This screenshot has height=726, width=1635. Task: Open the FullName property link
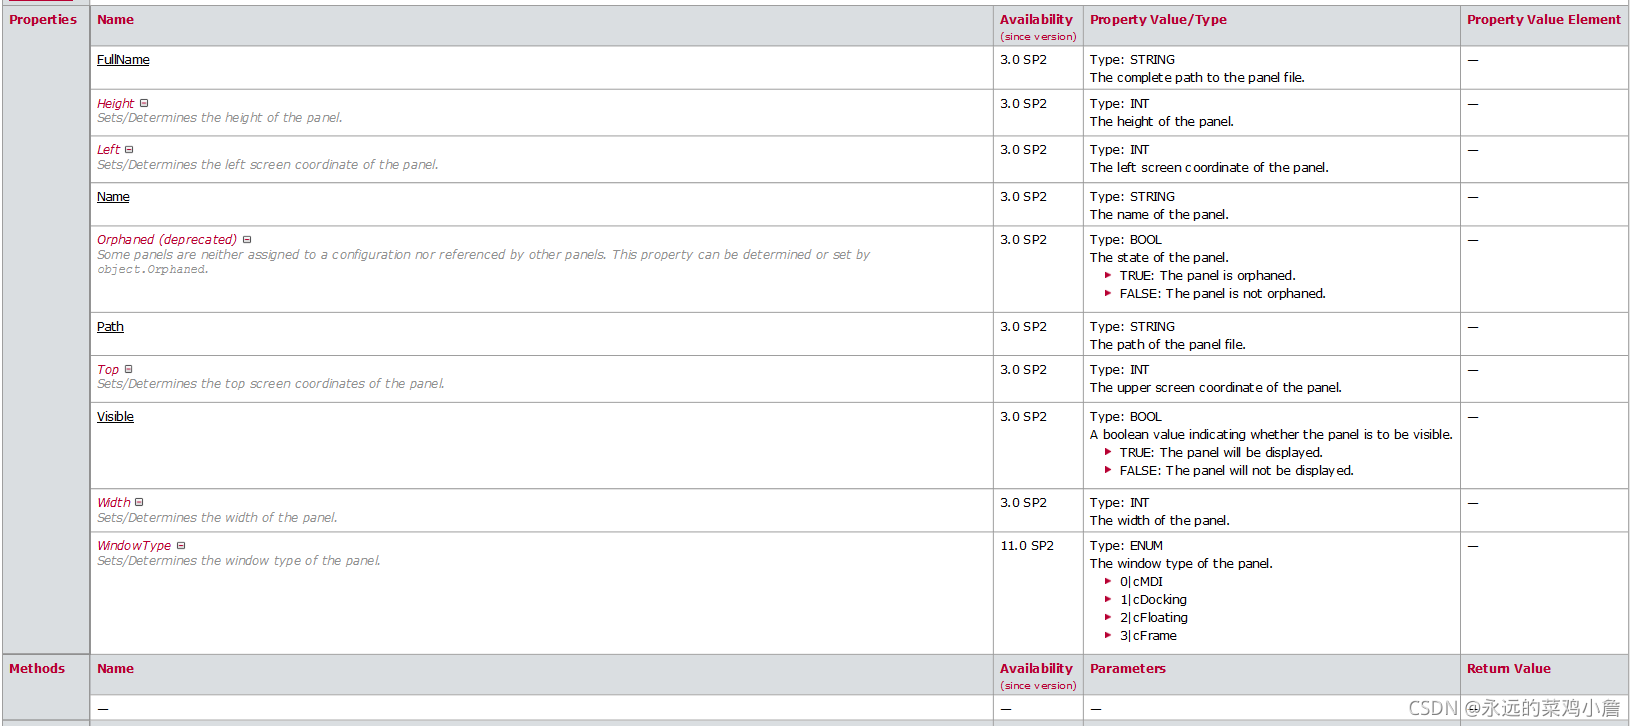pyautogui.click(x=123, y=60)
